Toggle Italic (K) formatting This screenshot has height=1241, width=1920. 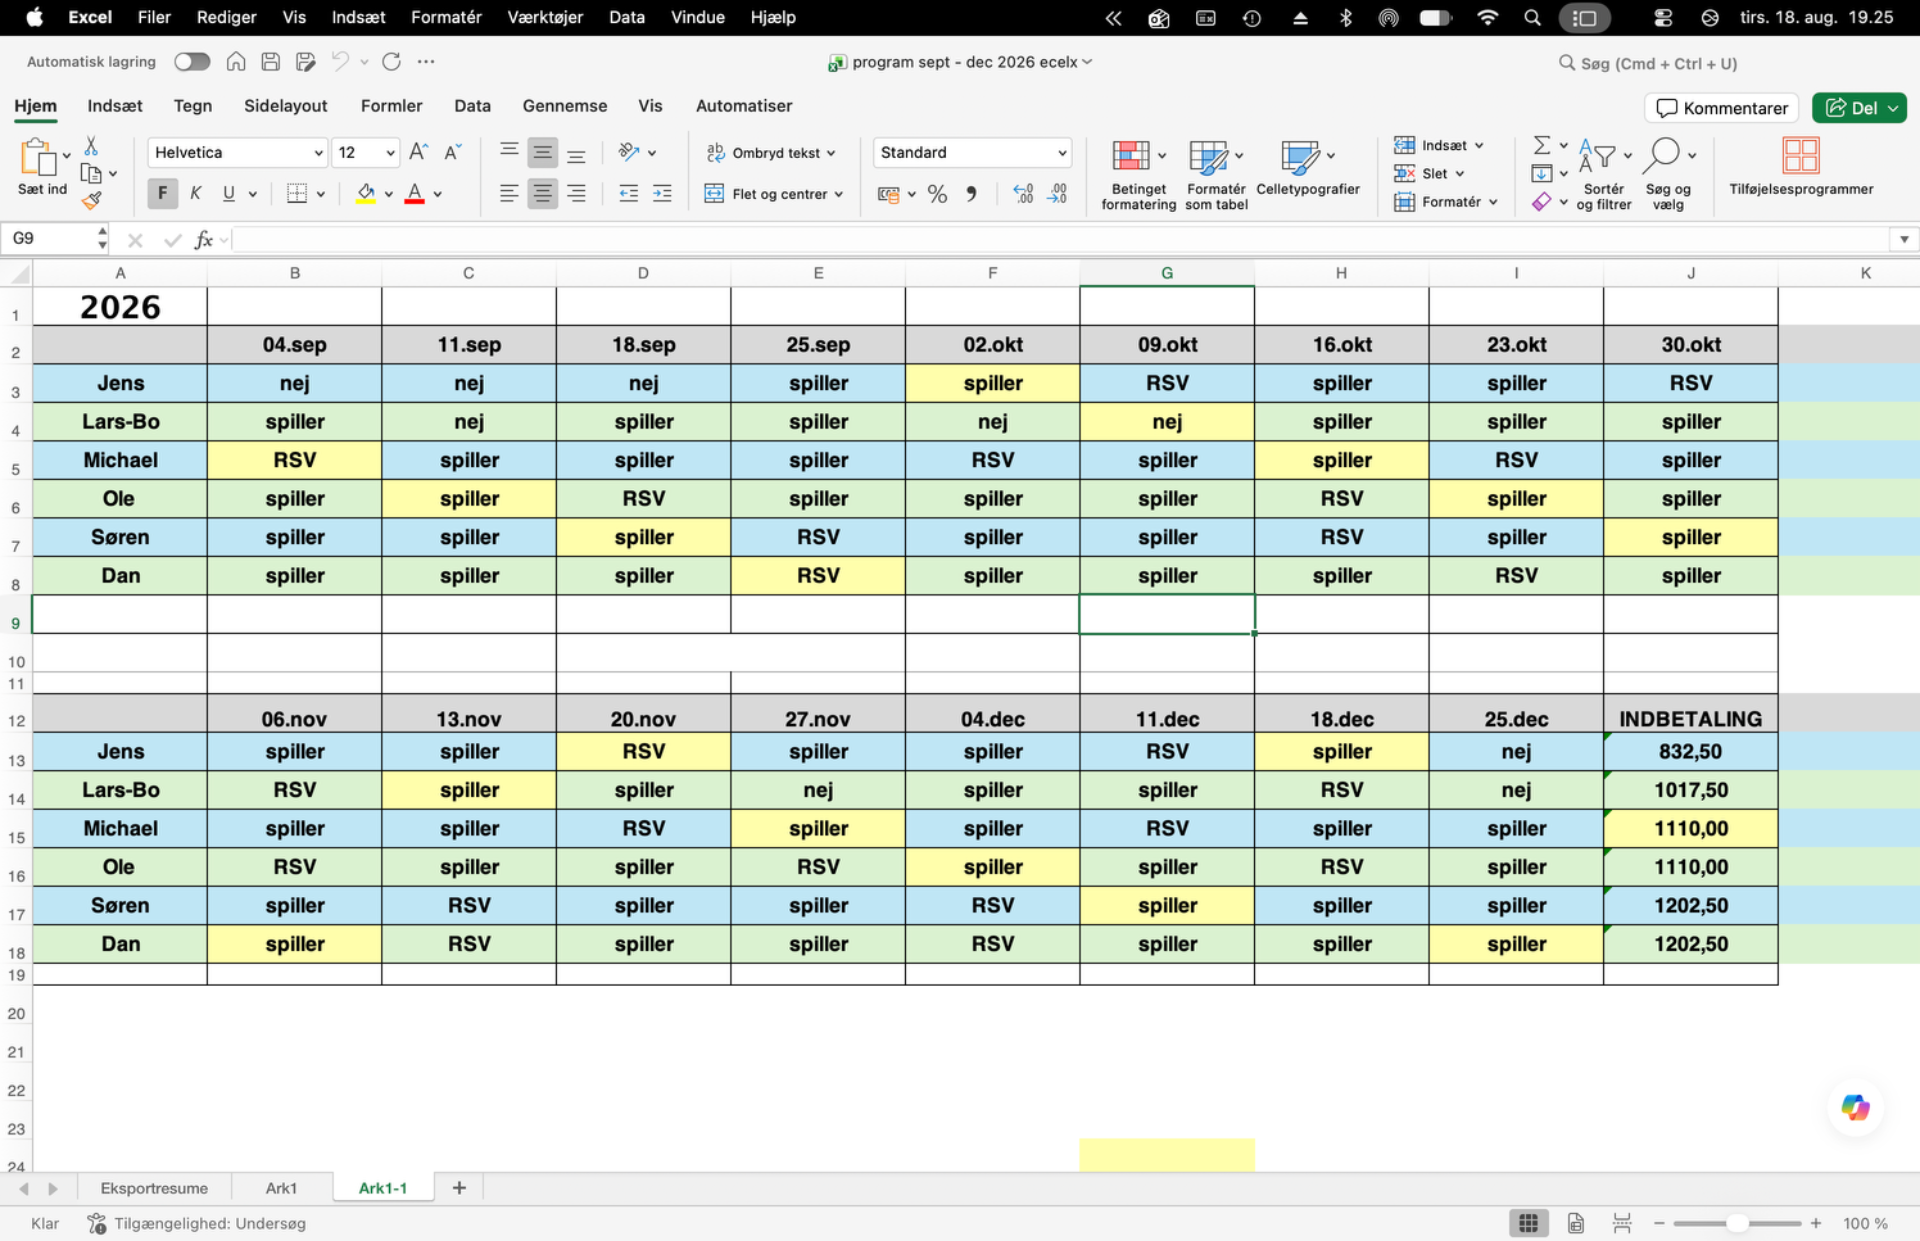pyautogui.click(x=196, y=193)
